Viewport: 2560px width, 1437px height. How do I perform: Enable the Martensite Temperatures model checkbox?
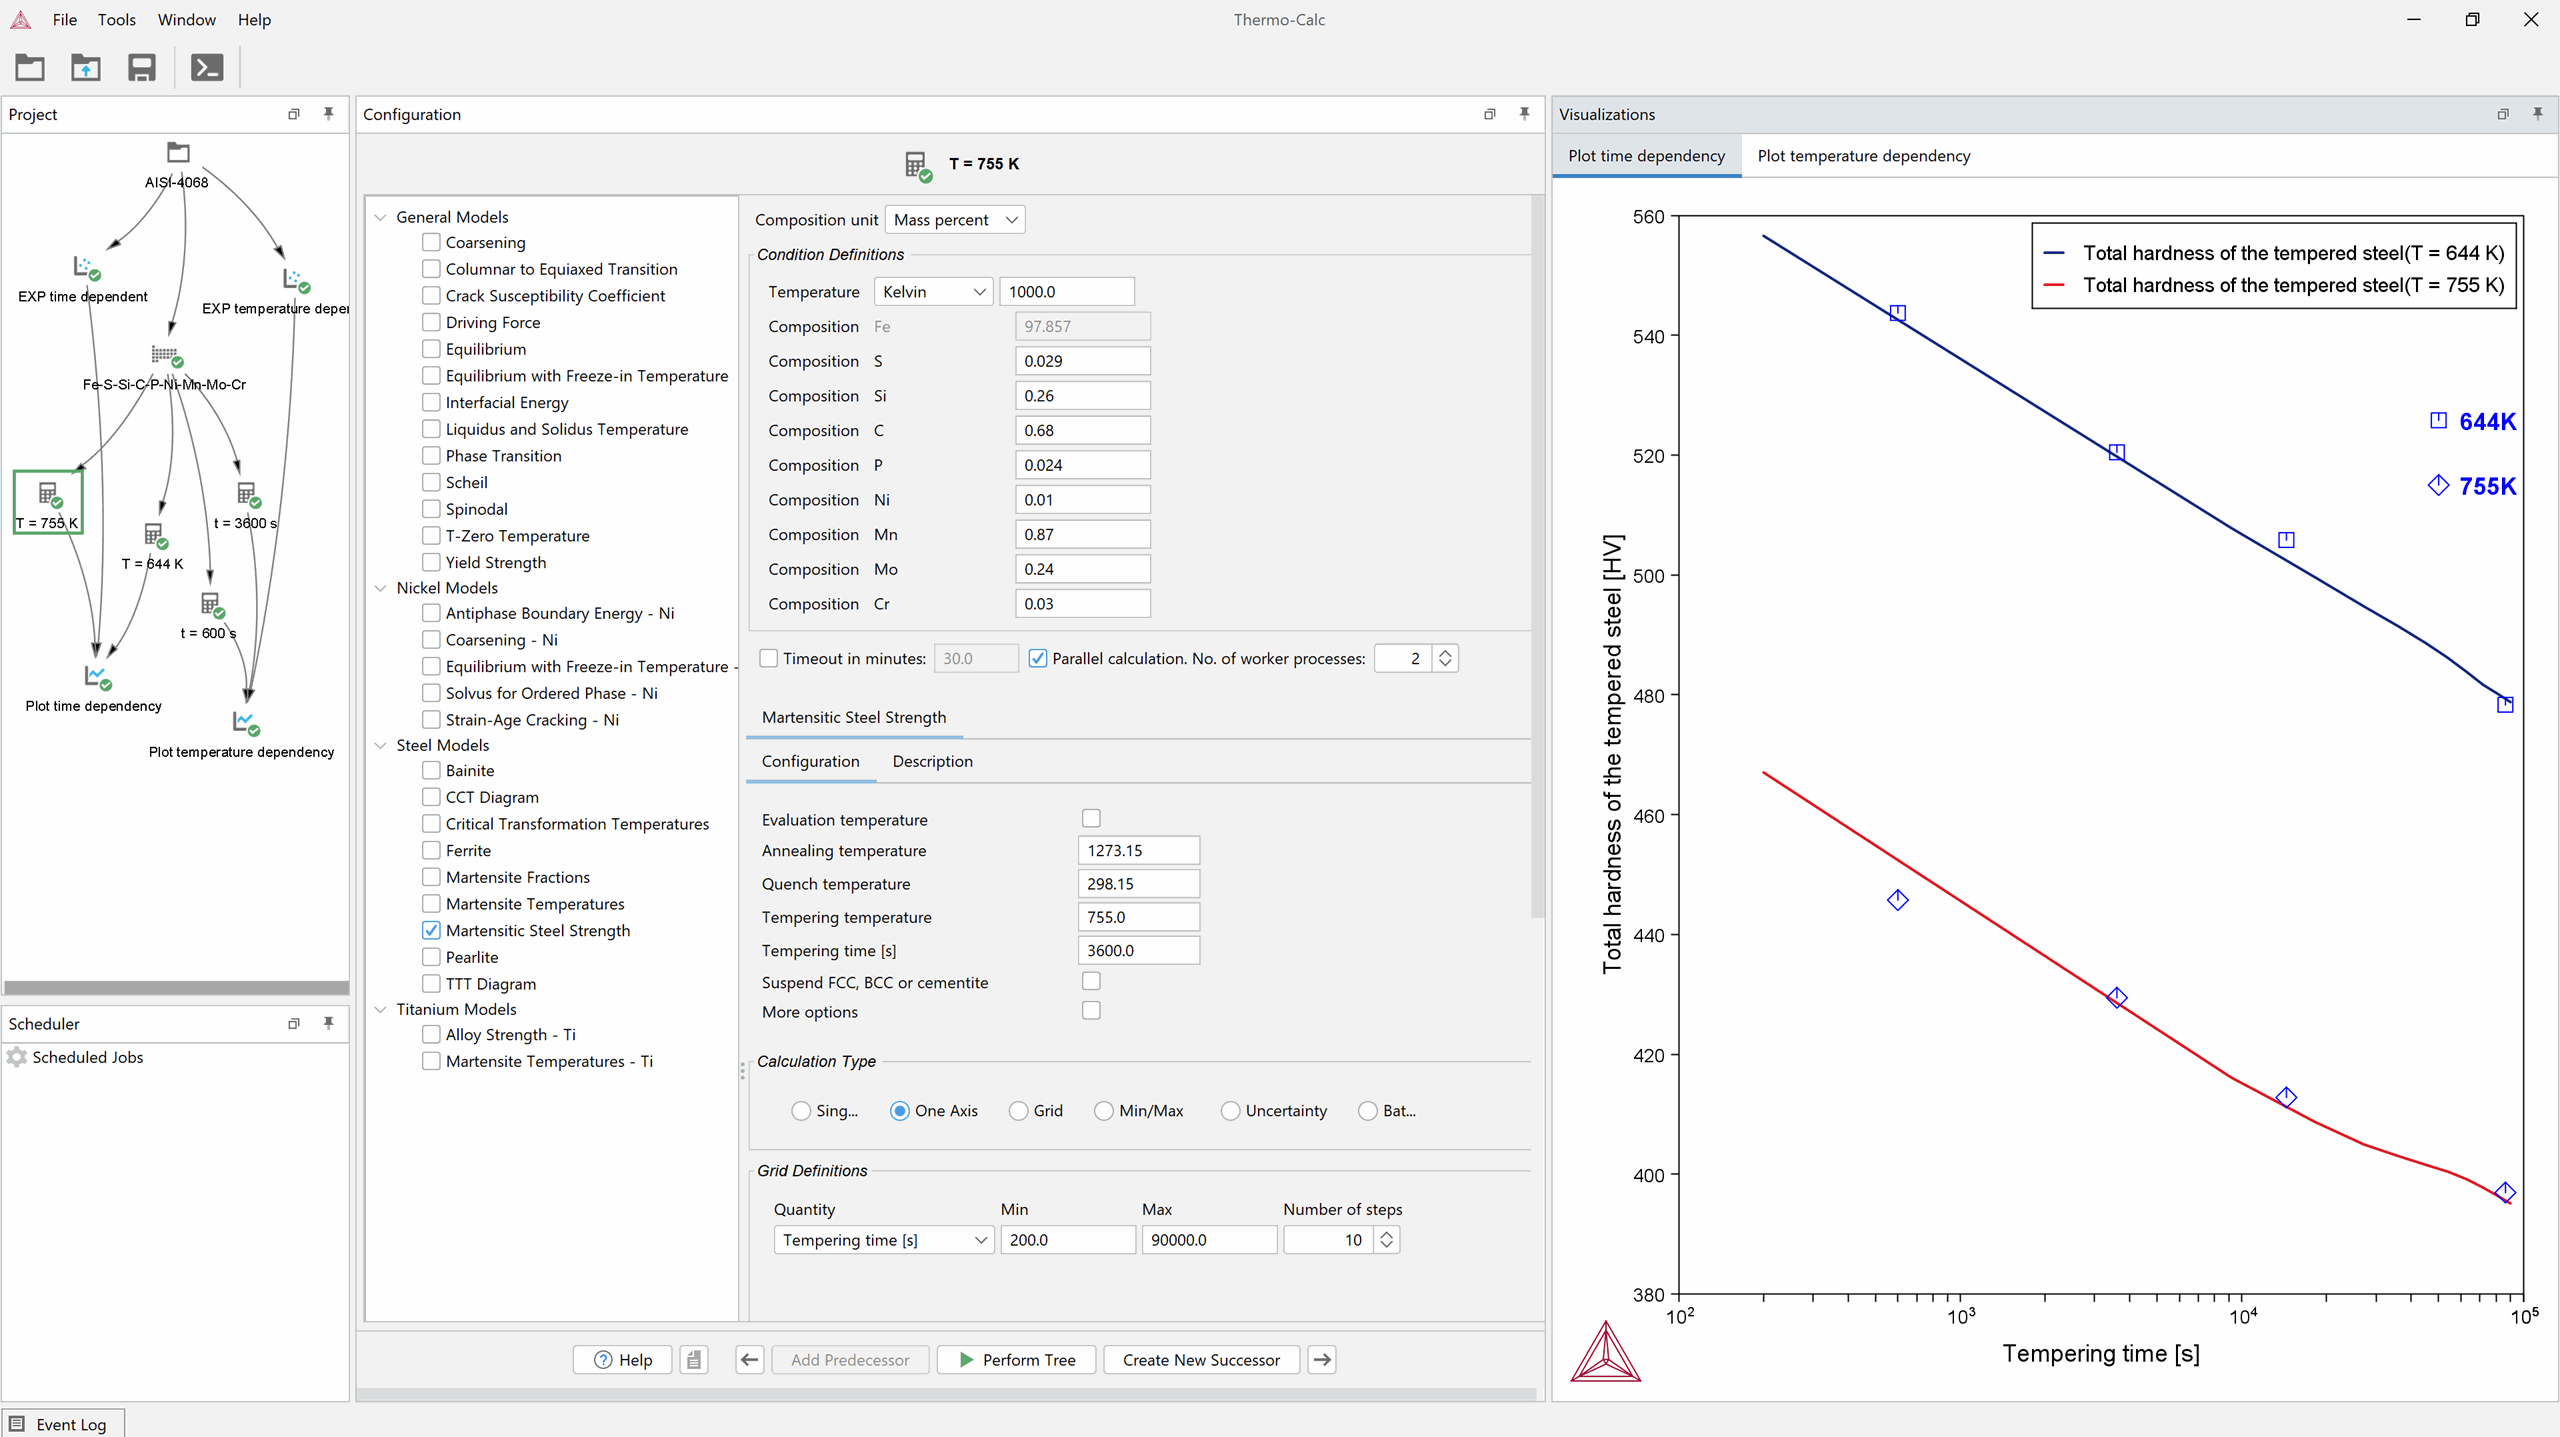tap(431, 903)
